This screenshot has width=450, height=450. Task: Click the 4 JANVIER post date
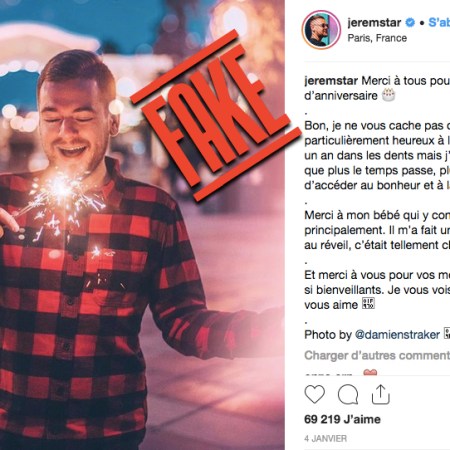pyautogui.click(x=325, y=438)
